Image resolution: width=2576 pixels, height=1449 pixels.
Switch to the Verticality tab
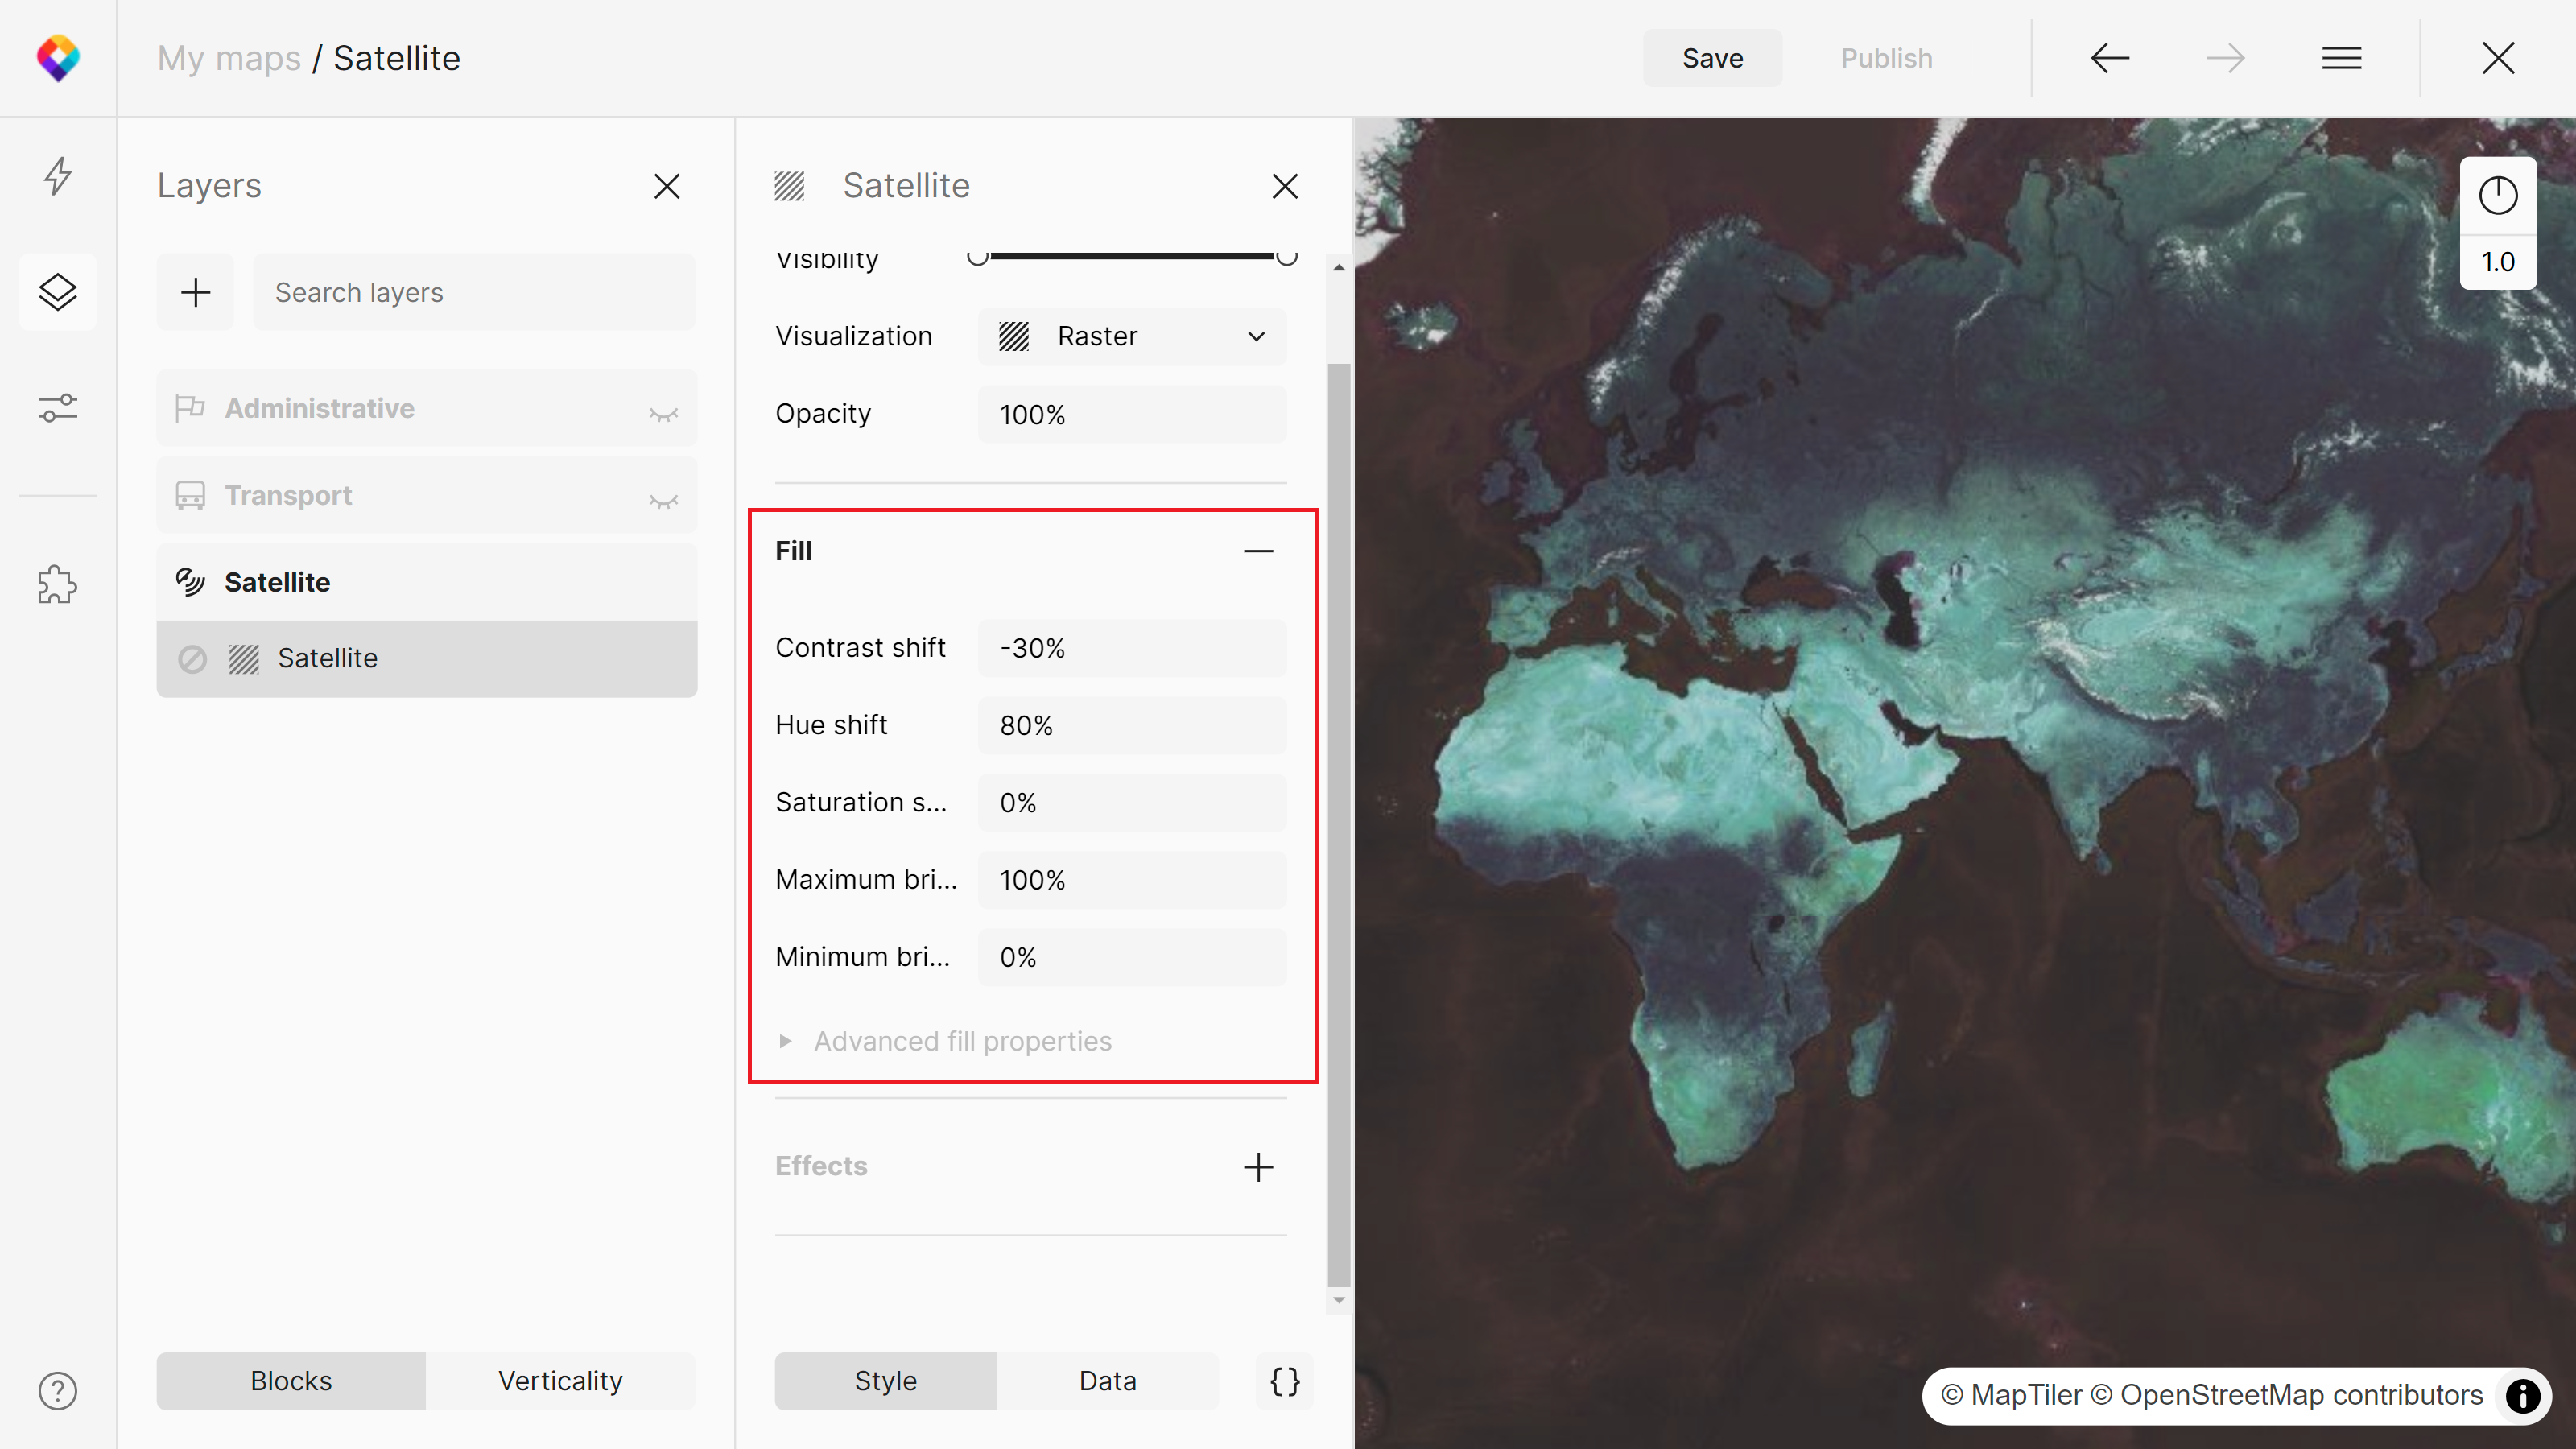[x=560, y=1381]
